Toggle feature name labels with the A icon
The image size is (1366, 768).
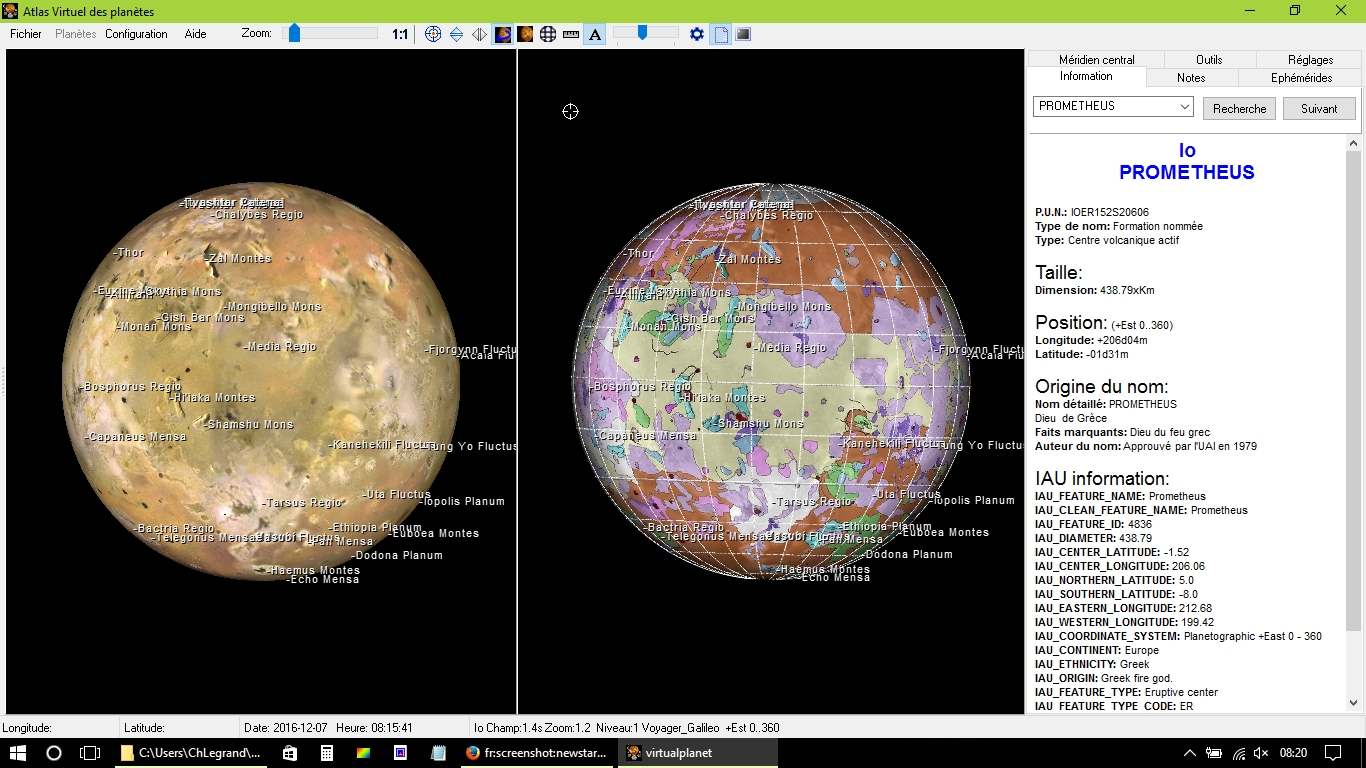coord(595,34)
